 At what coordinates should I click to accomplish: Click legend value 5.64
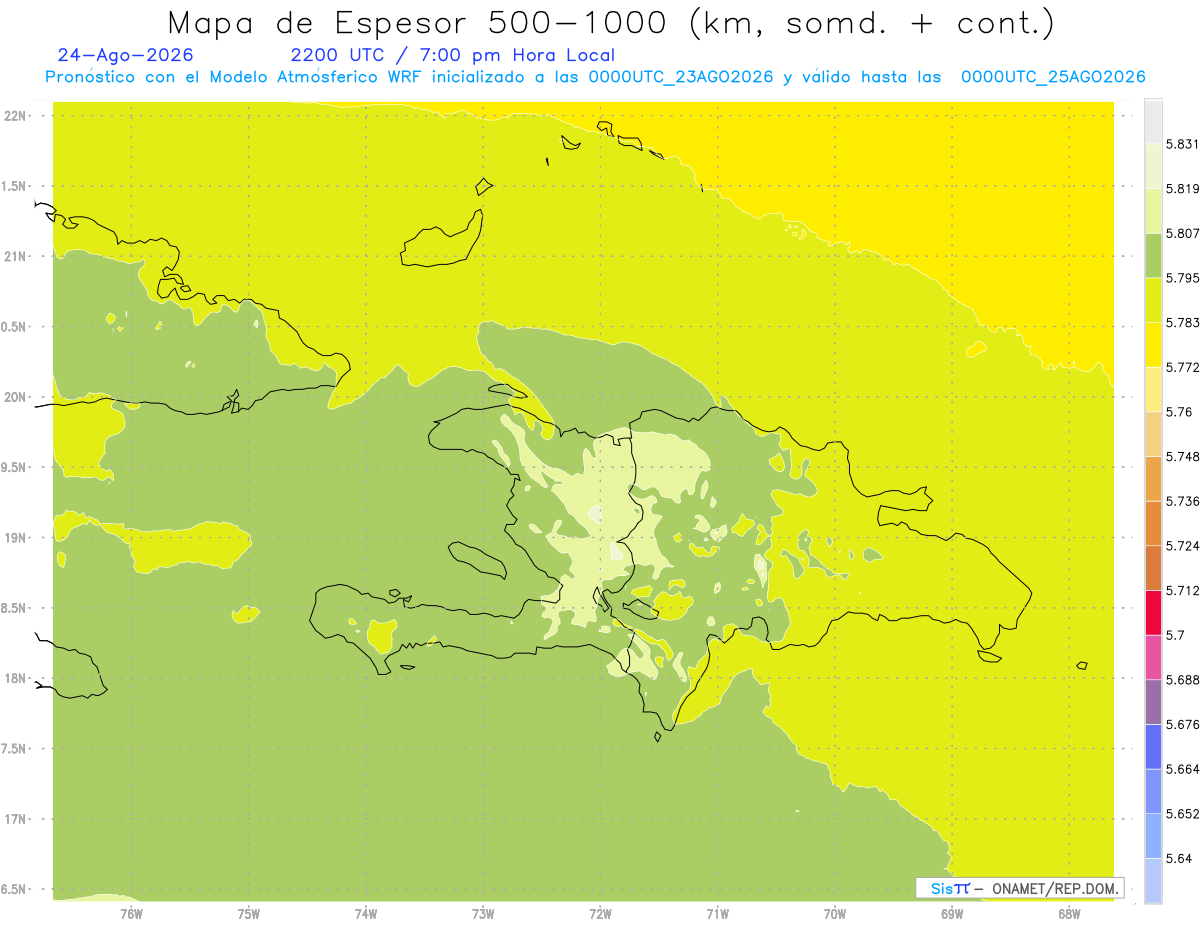(x=1179, y=858)
